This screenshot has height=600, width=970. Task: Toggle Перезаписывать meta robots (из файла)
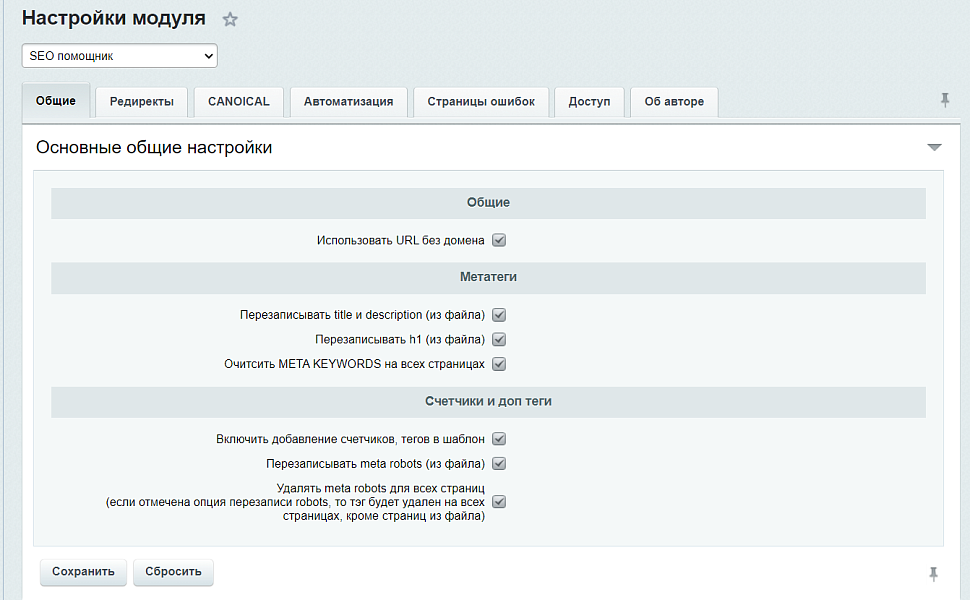(x=498, y=463)
